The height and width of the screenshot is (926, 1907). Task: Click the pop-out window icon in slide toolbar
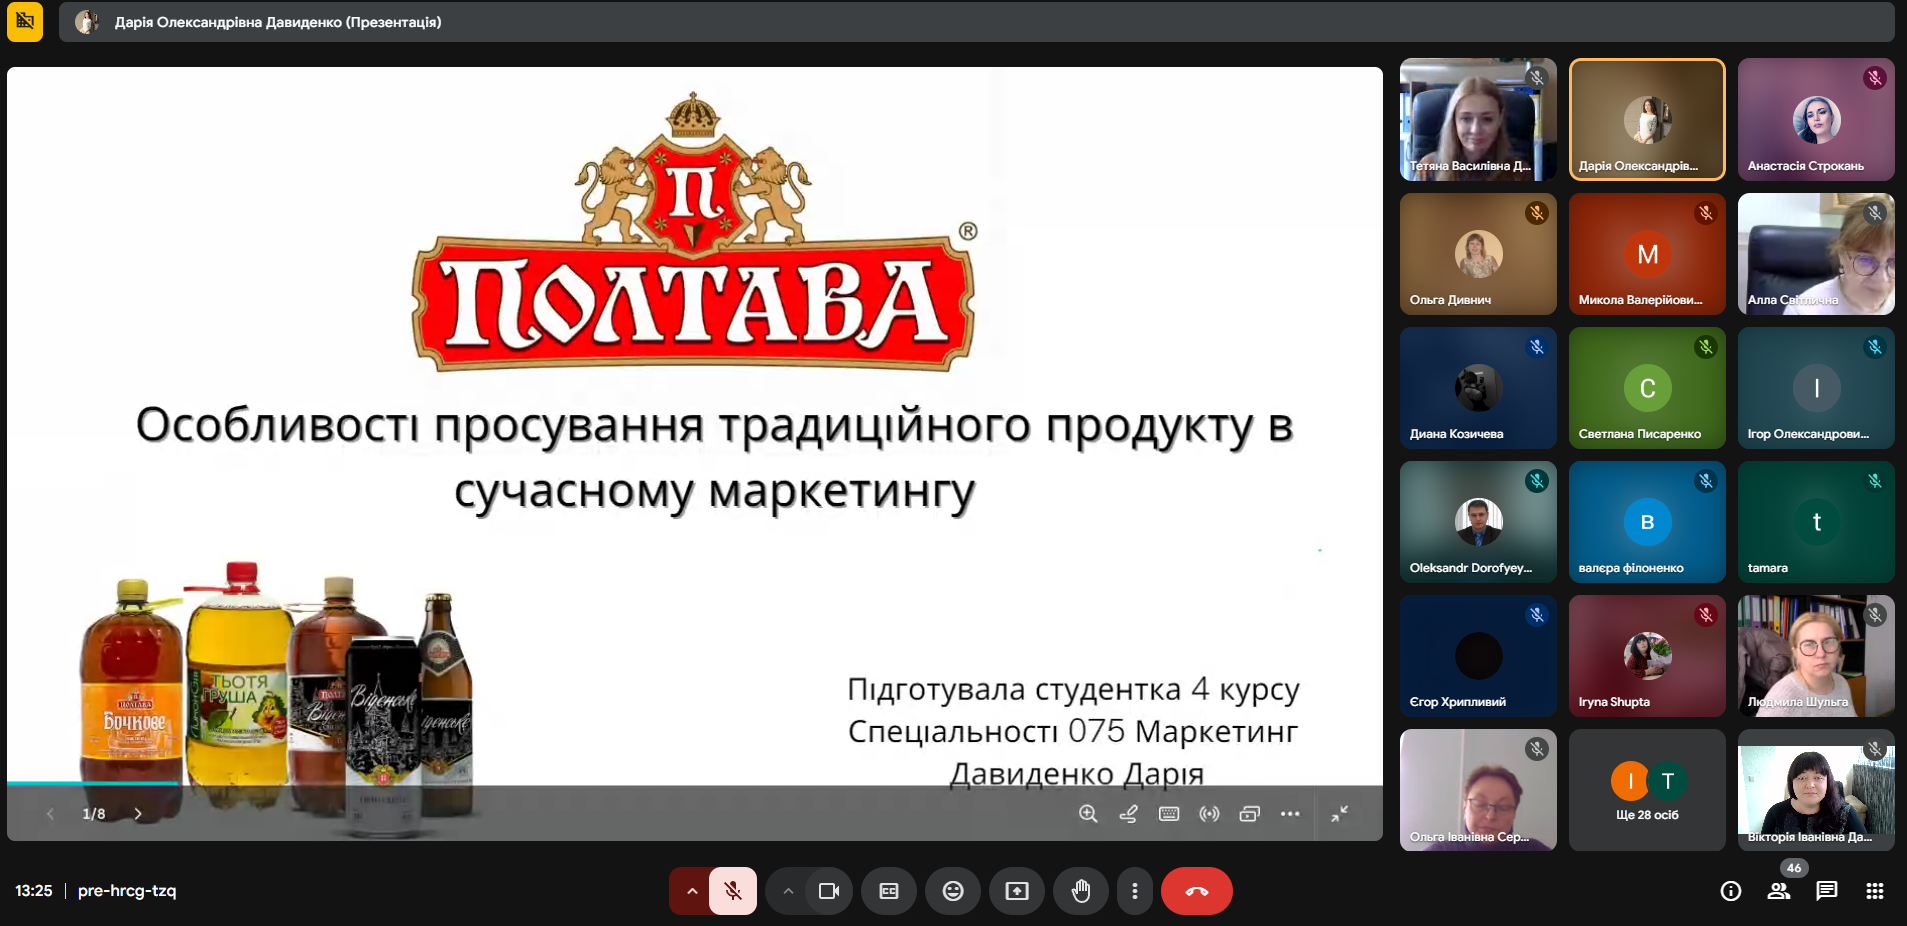pyautogui.click(x=1249, y=814)
